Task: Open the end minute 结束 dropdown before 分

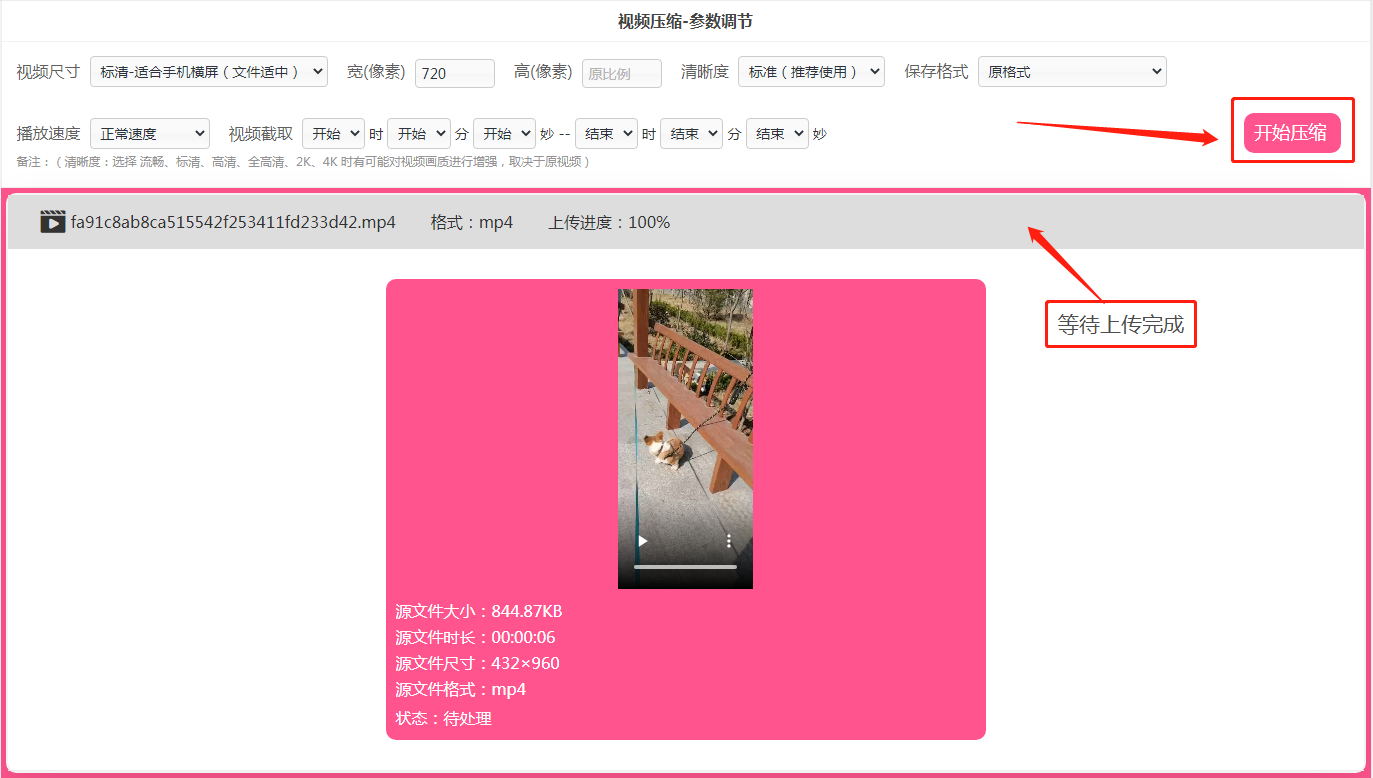Action: pos(691,133)
